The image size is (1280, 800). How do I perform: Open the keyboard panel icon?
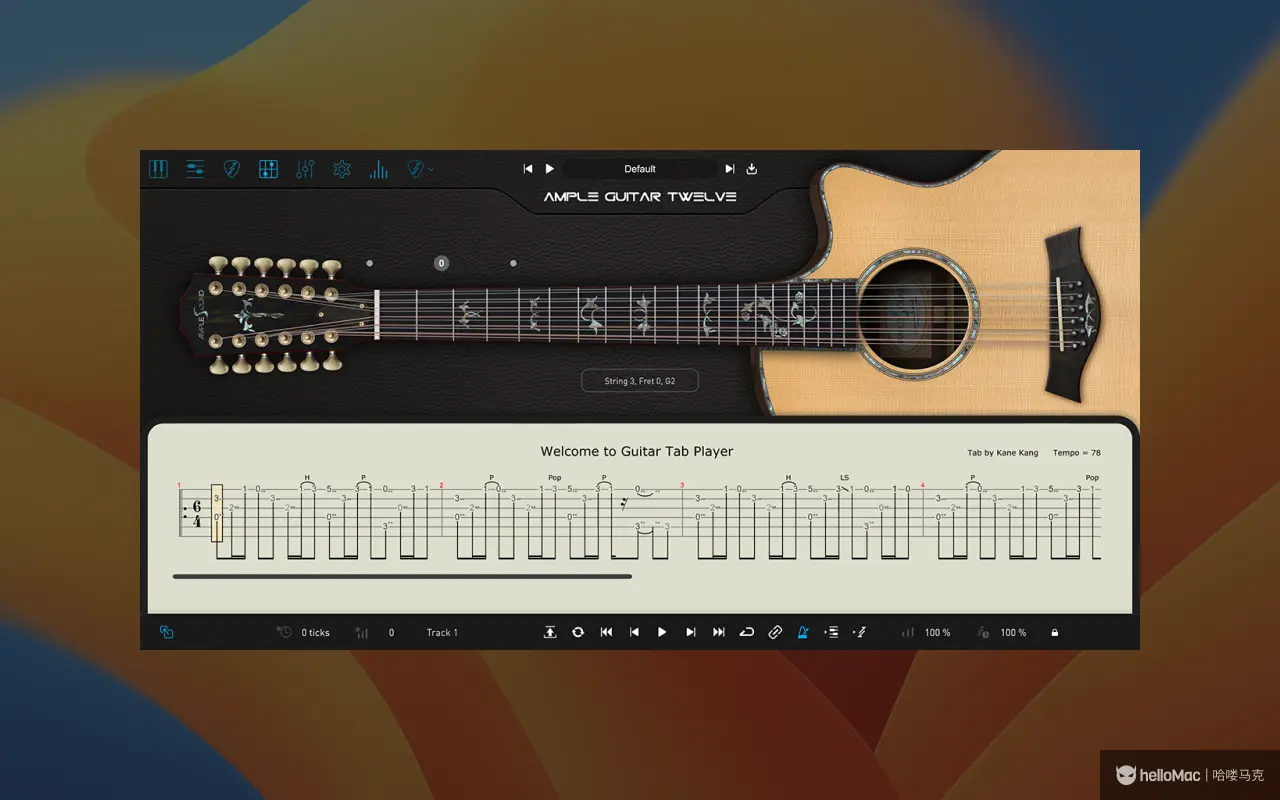click(x=158, y=168)
